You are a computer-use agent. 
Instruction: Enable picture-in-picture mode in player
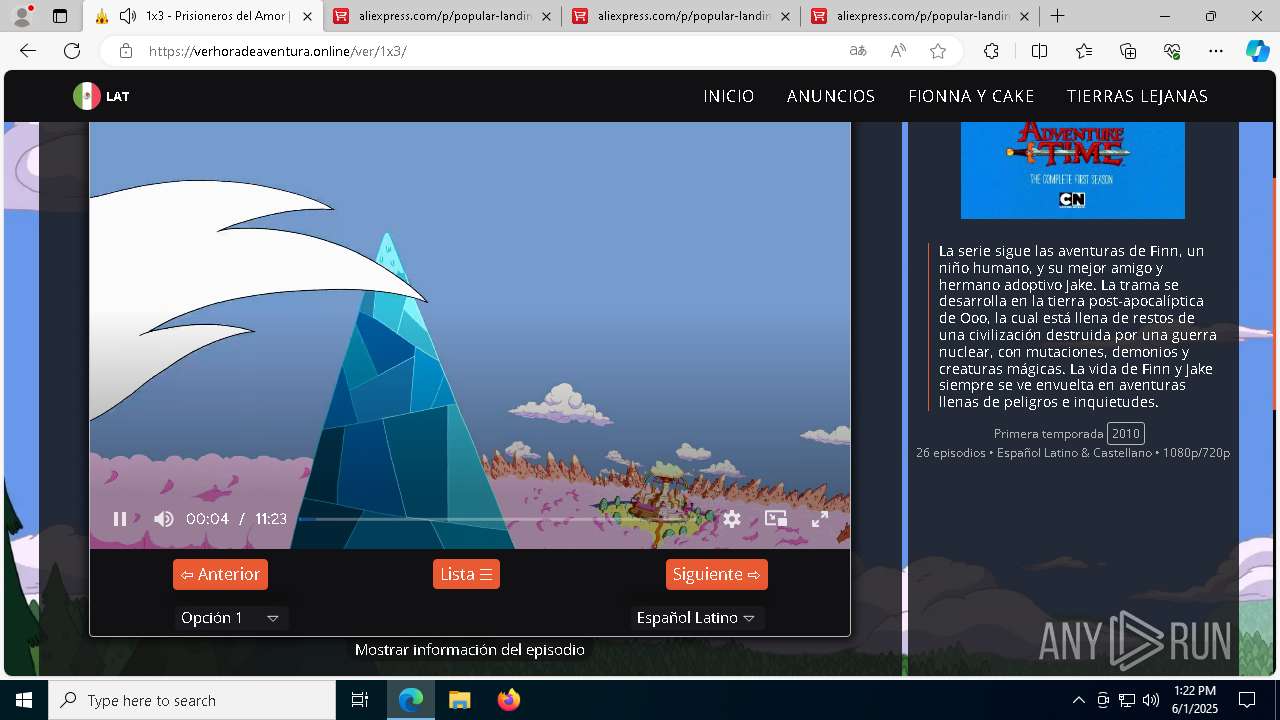click(x=776, y=519)
